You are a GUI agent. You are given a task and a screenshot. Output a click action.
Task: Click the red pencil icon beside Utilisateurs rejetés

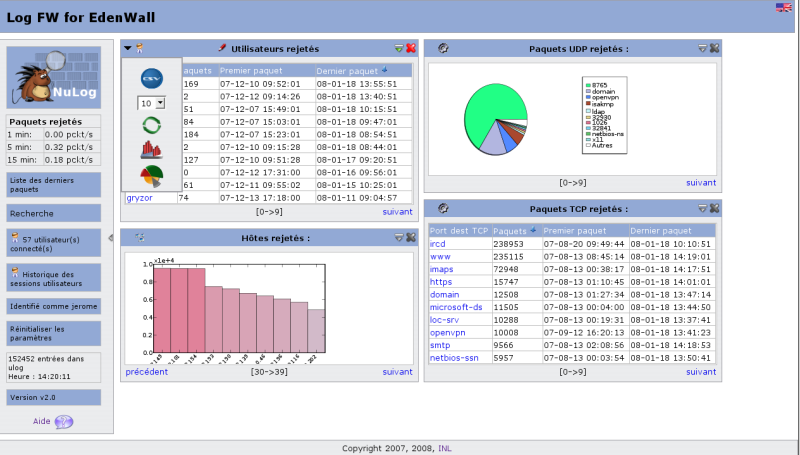[222, 48]
